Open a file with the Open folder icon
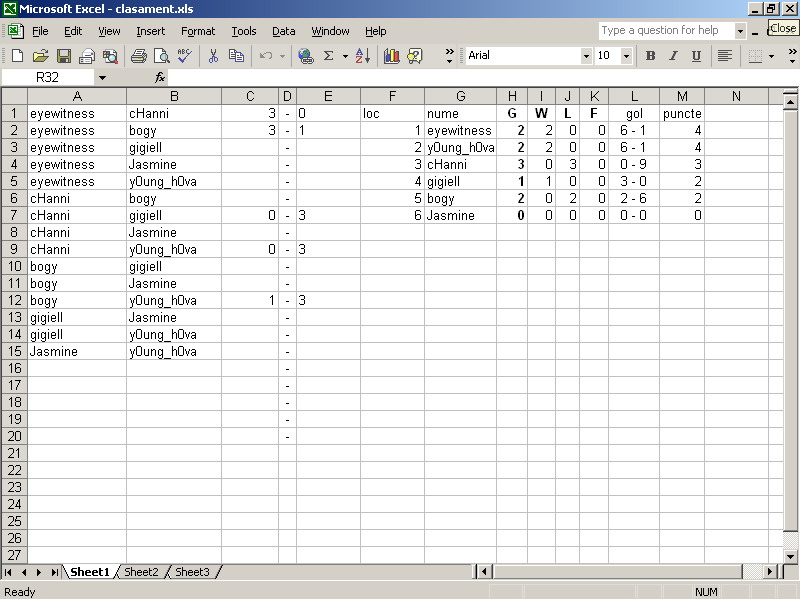This screenshot has width=800, height=600. click(x=40, y=56)
